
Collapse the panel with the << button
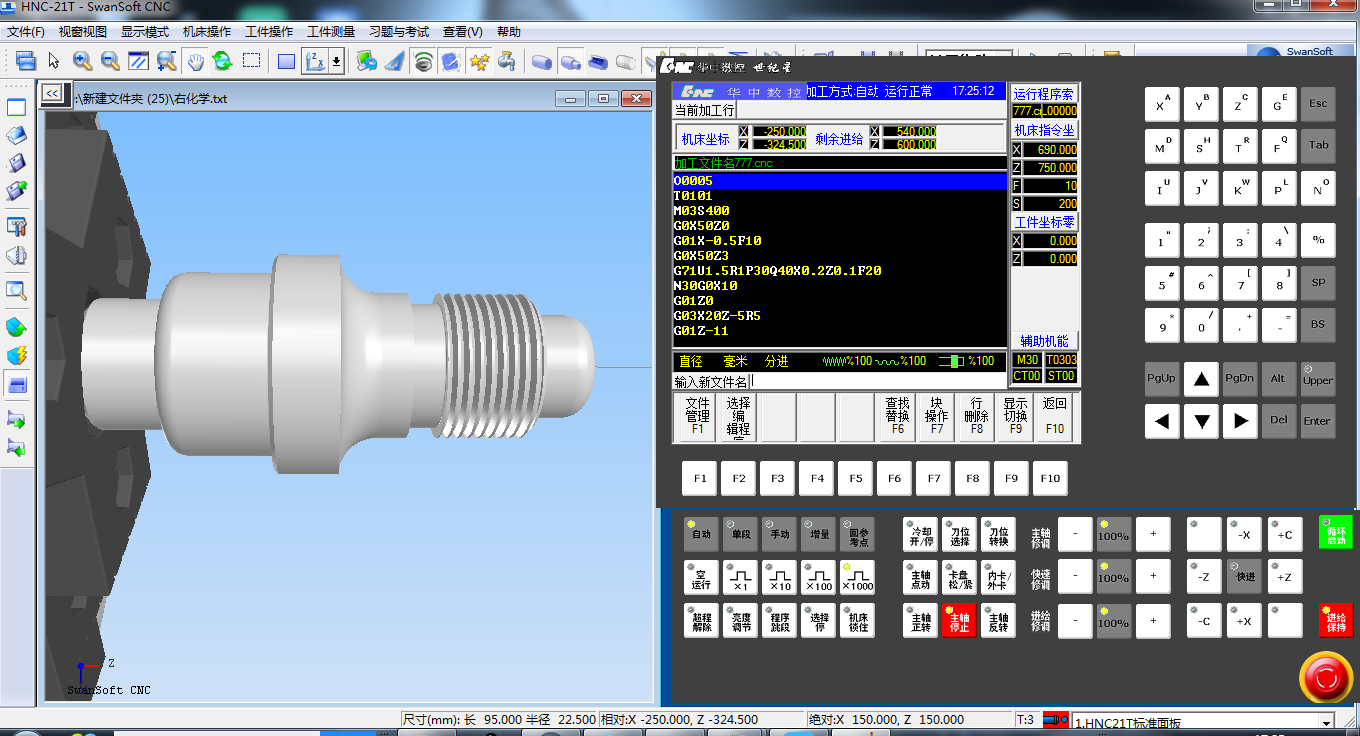(x=52, y=93)
